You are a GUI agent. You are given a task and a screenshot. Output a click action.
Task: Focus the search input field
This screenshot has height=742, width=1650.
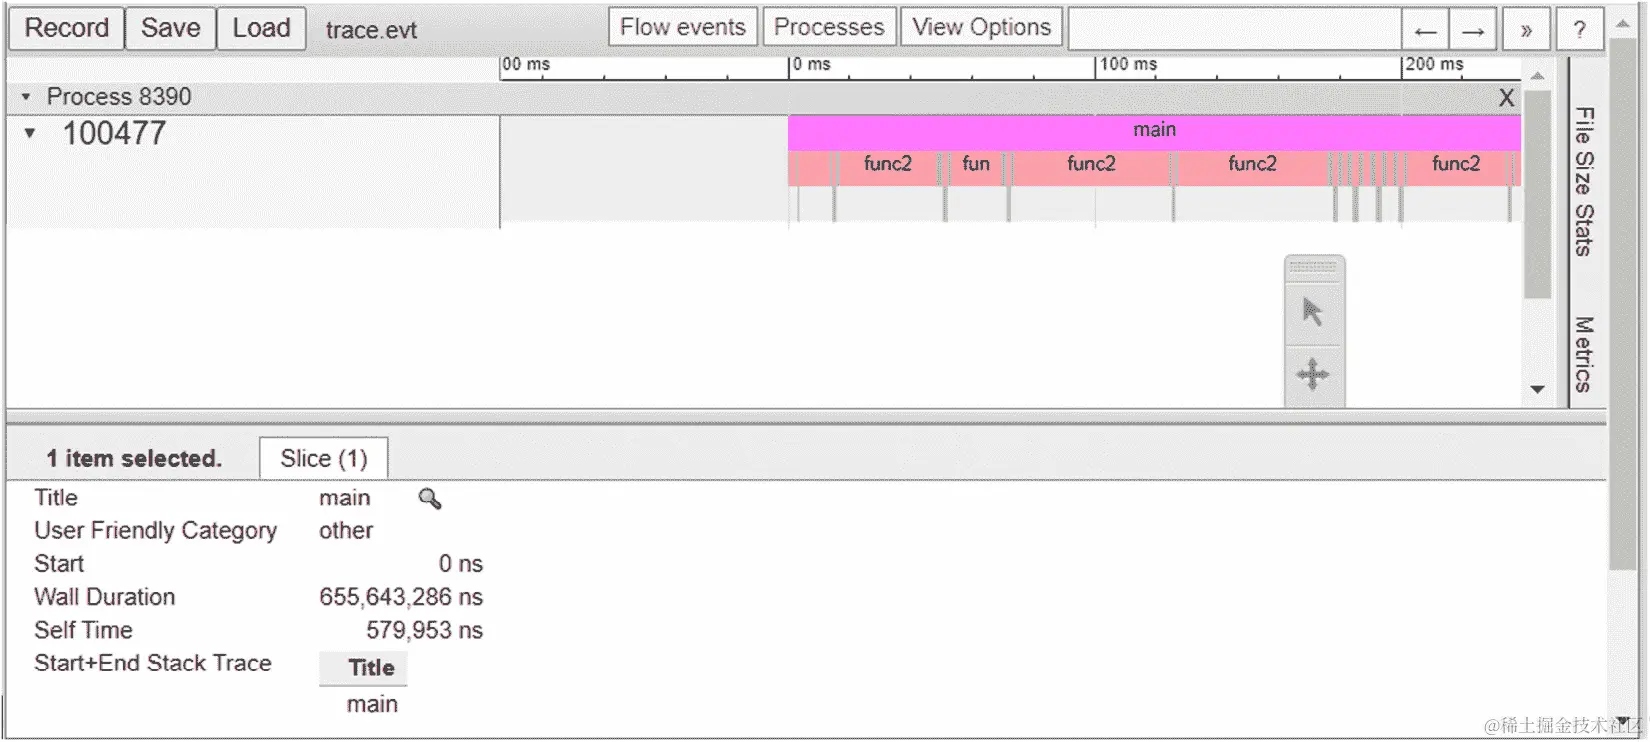(1234, 29)
